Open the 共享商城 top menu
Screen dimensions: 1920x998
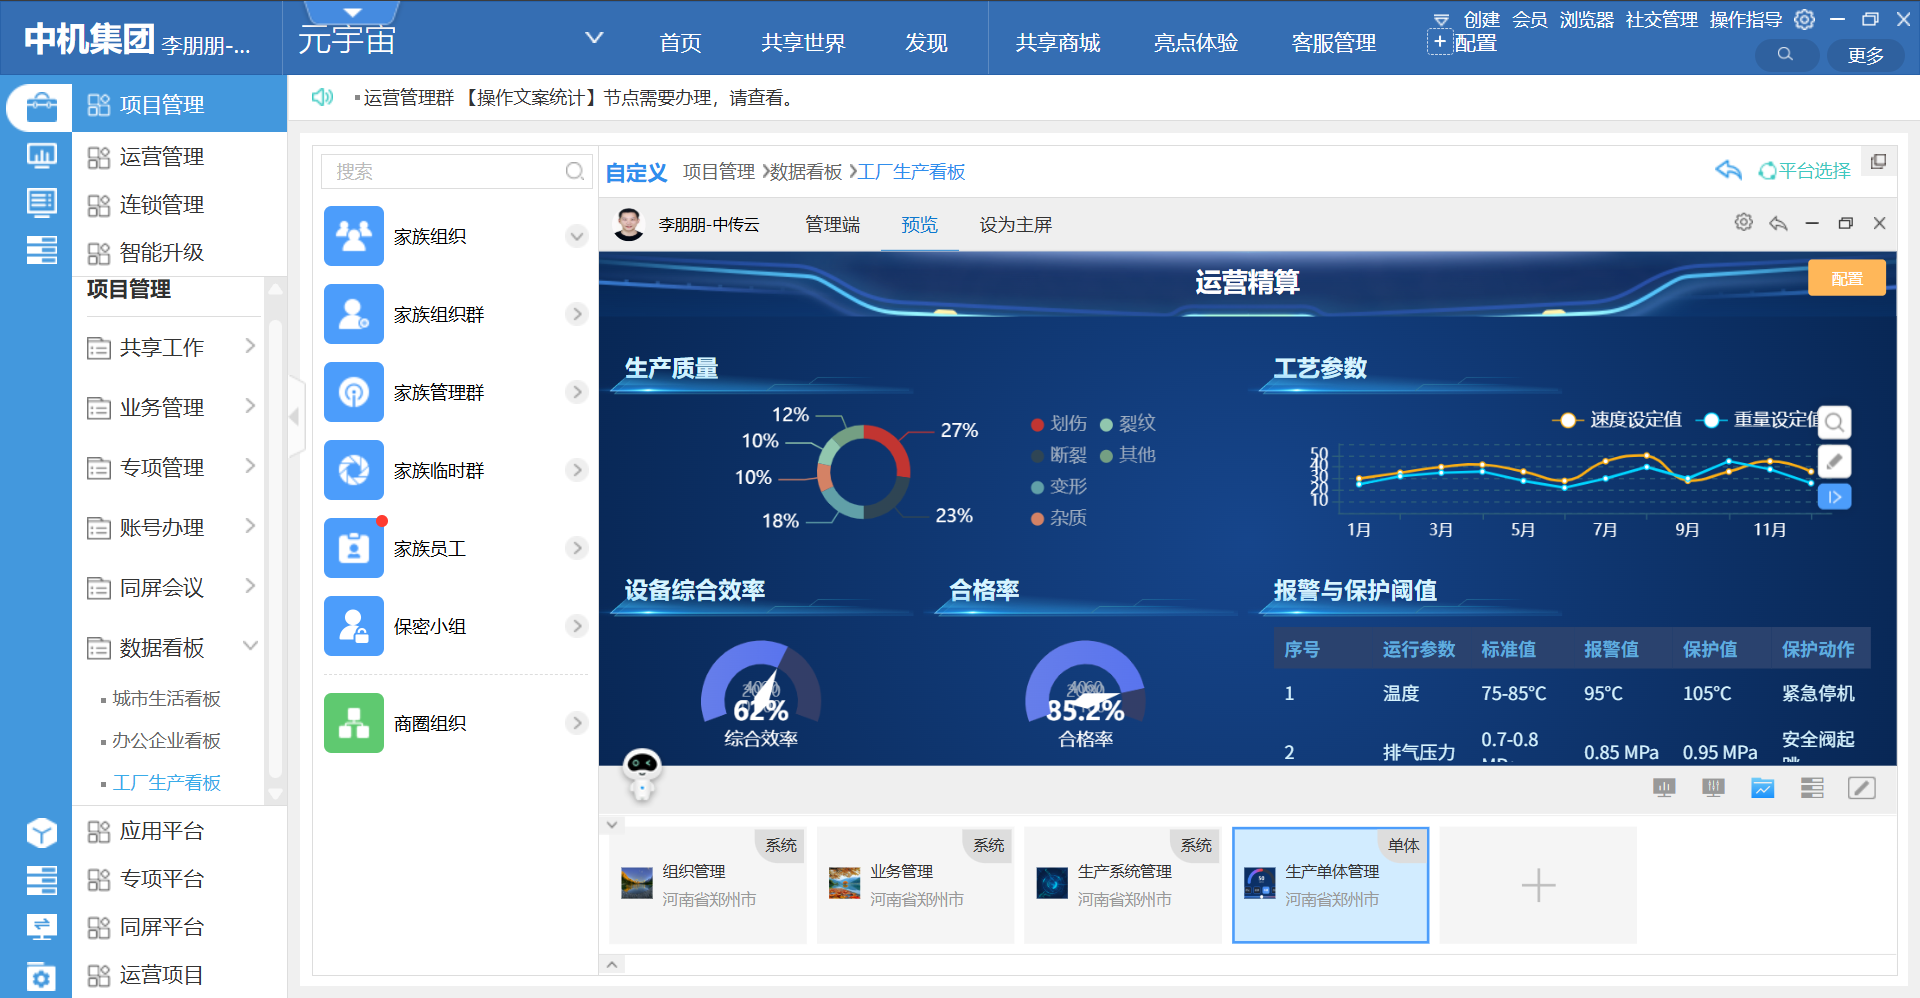pos(1057,43)
